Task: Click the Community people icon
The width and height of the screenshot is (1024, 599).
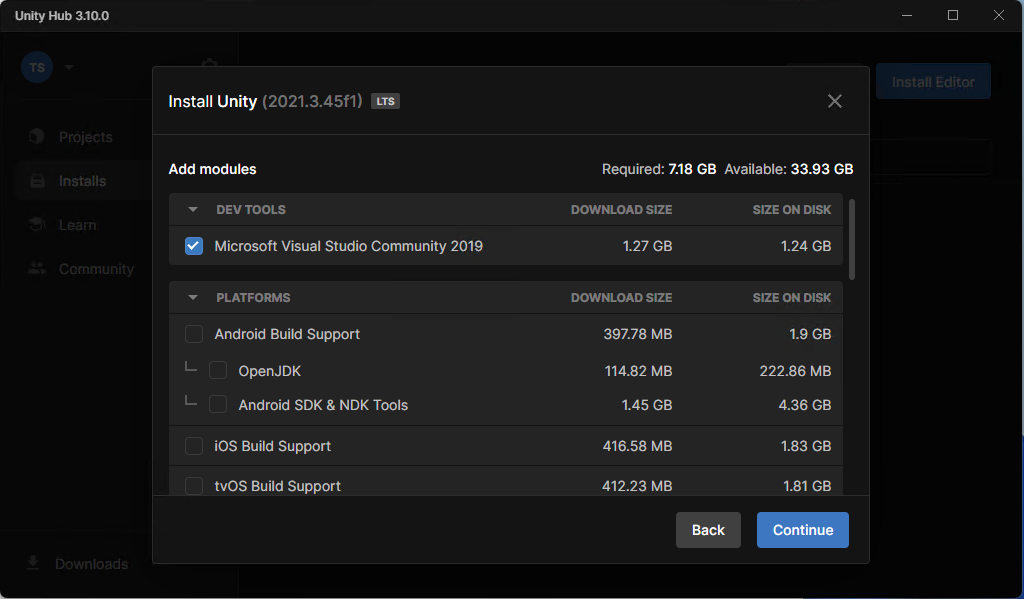Action: click(37, 269)
